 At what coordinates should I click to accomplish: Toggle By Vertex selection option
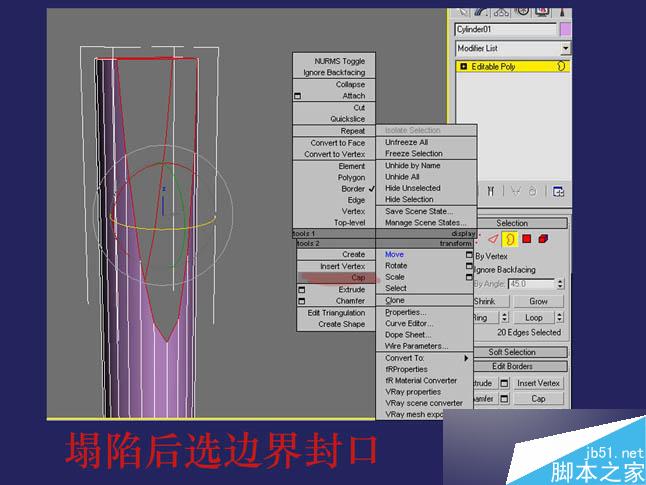tap(491, 256)
